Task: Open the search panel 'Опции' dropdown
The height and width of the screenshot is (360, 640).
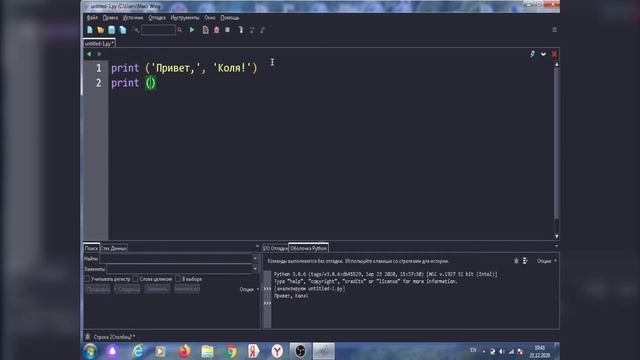Action: (x=249, y=289)
